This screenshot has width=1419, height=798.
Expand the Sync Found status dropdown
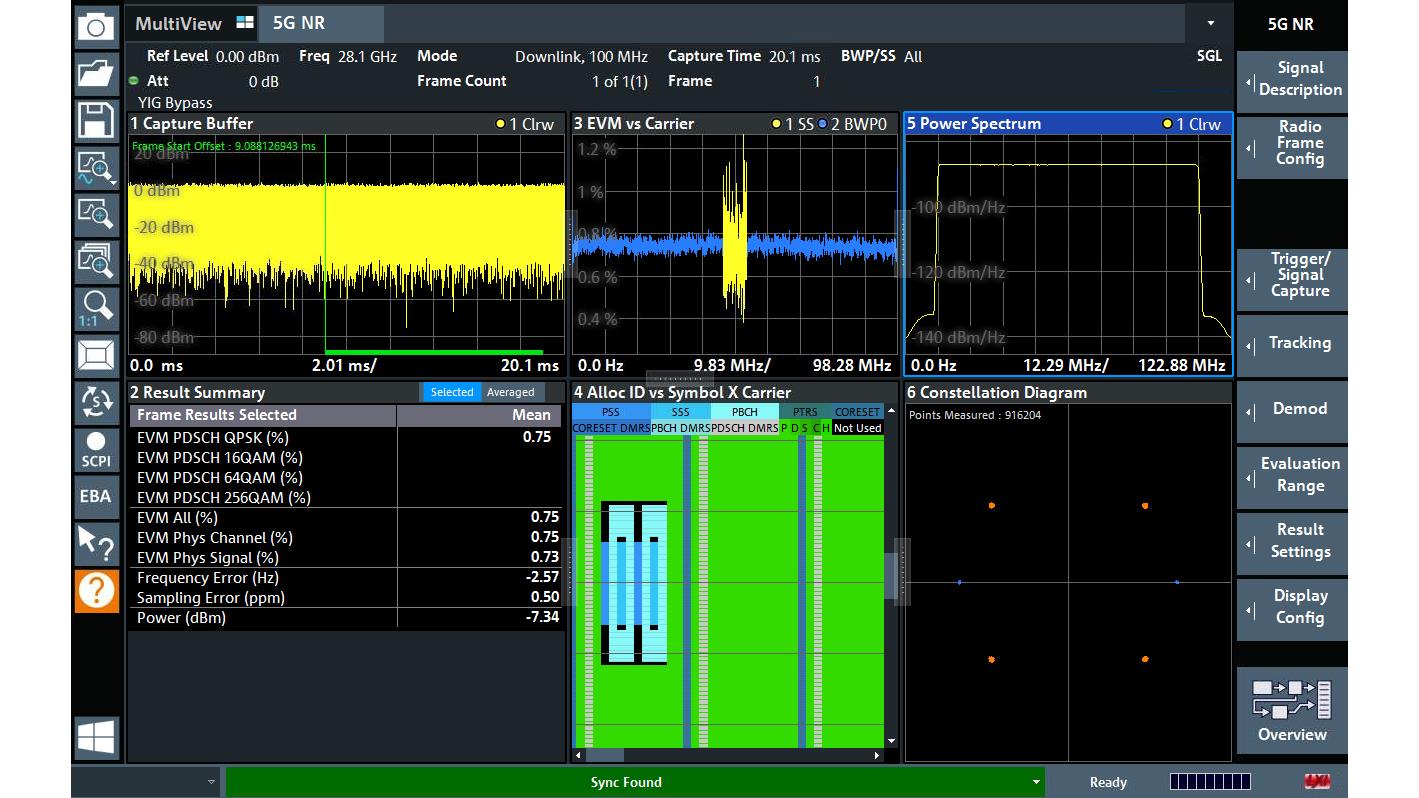point(1036,782)
